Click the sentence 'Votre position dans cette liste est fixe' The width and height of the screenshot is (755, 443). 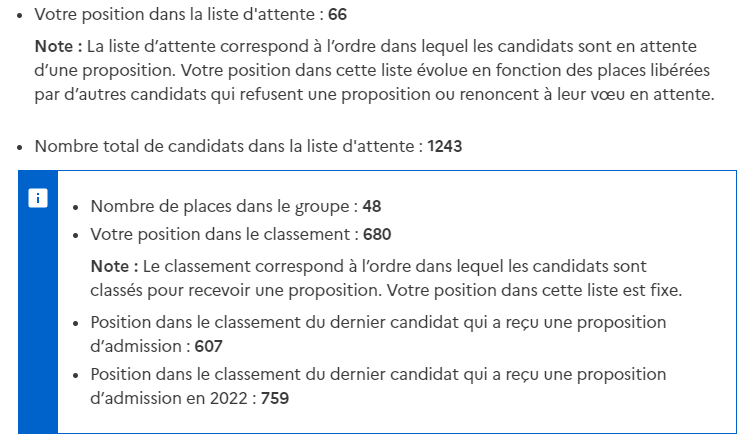point(534,290)
